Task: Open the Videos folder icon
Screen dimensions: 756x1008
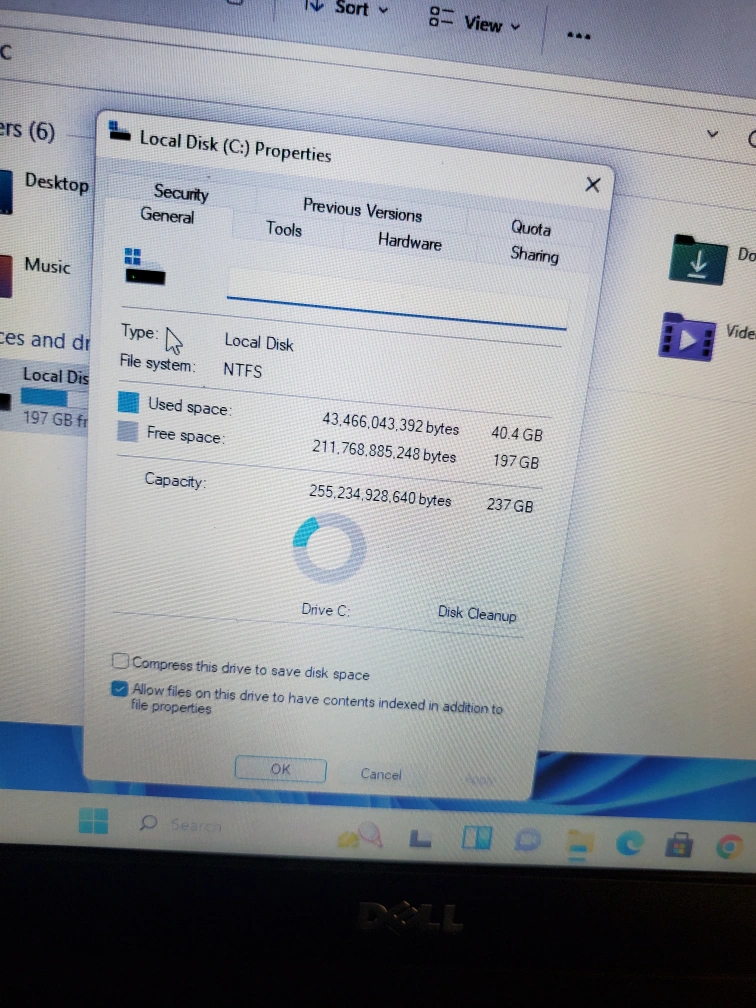Action: (687, 337)
